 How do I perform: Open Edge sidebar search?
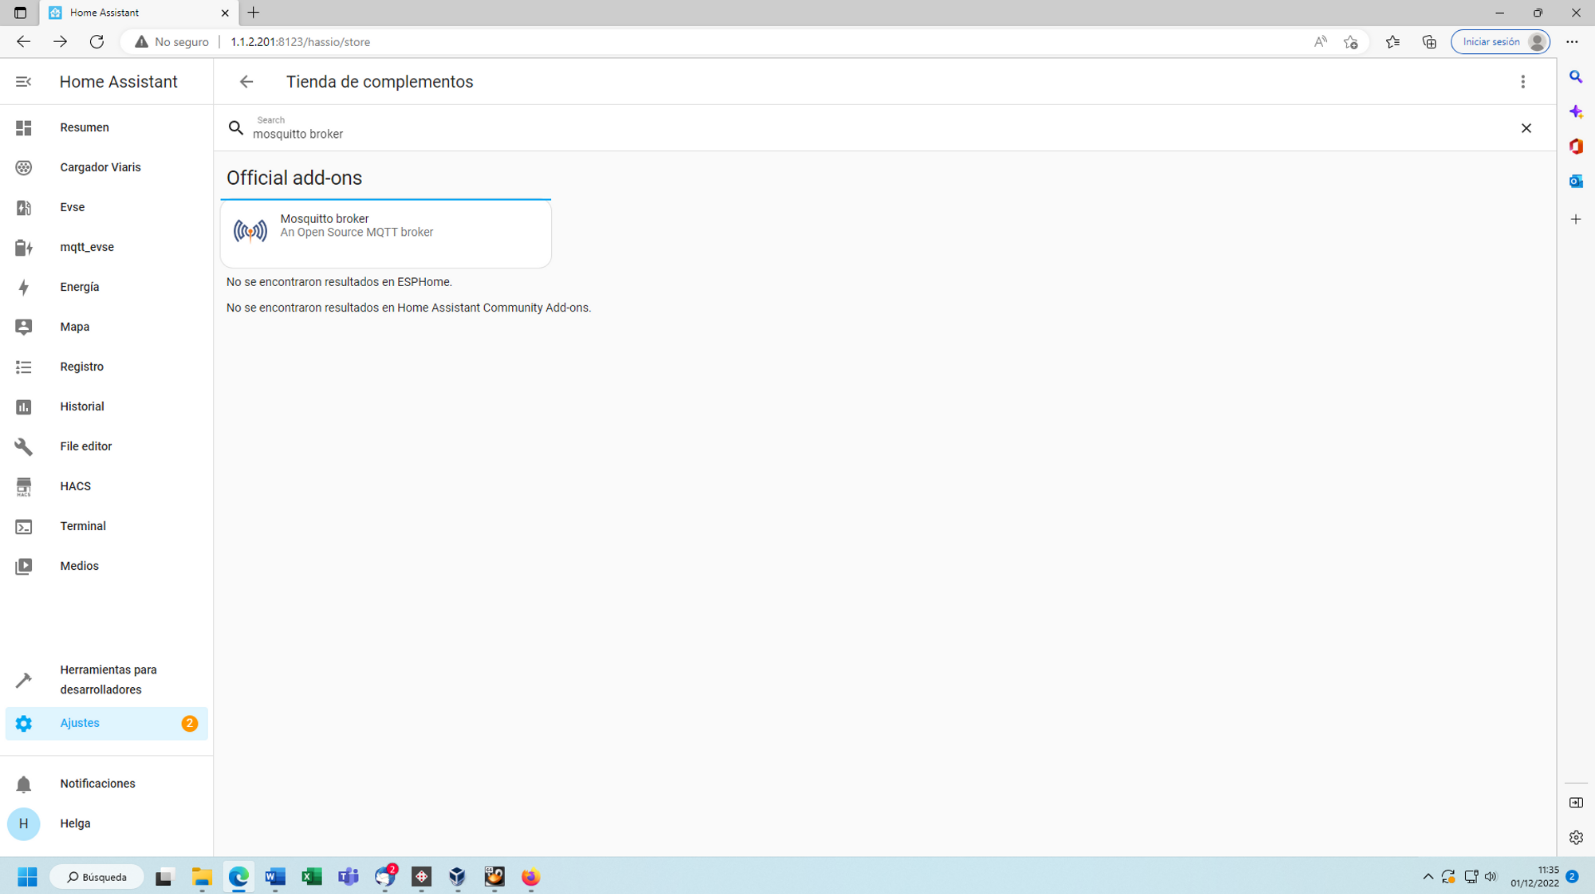click(x=1576, y=77)
